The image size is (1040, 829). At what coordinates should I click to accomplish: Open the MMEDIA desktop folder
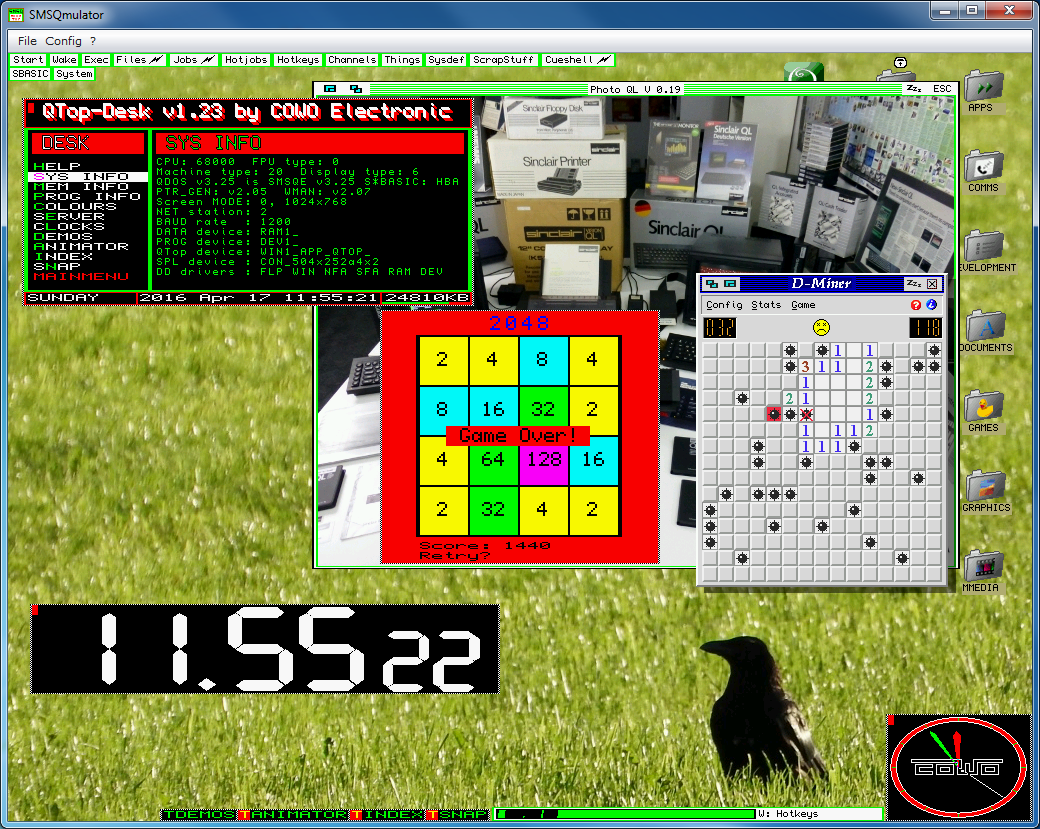982,572
